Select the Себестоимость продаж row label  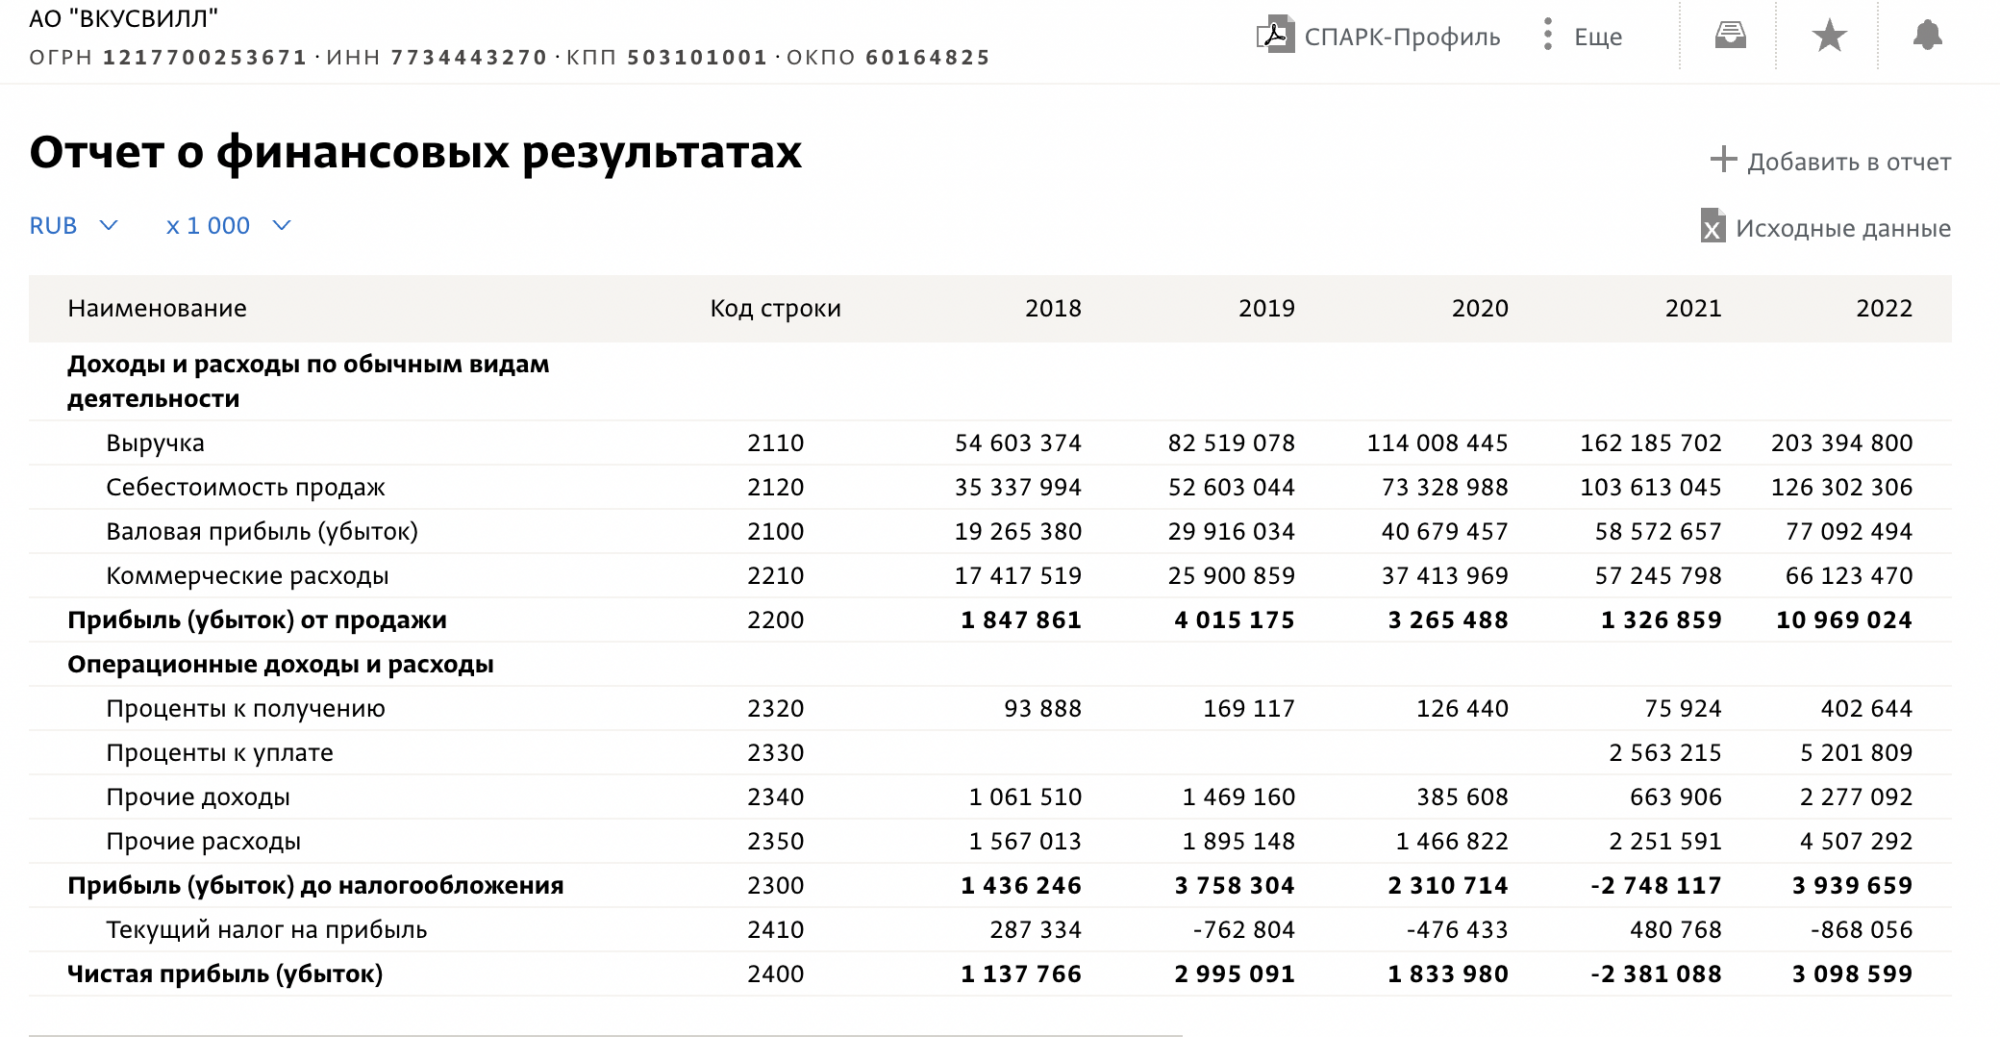tap(245, 487)
